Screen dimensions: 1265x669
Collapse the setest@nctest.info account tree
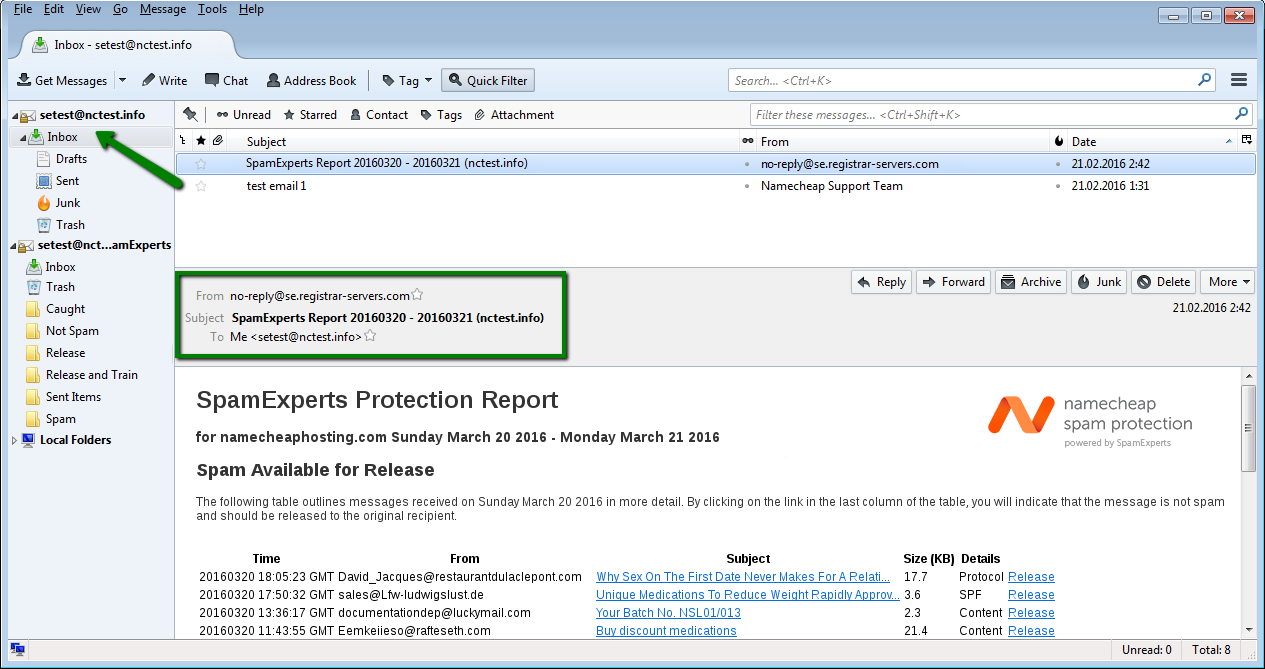(14, 116)
